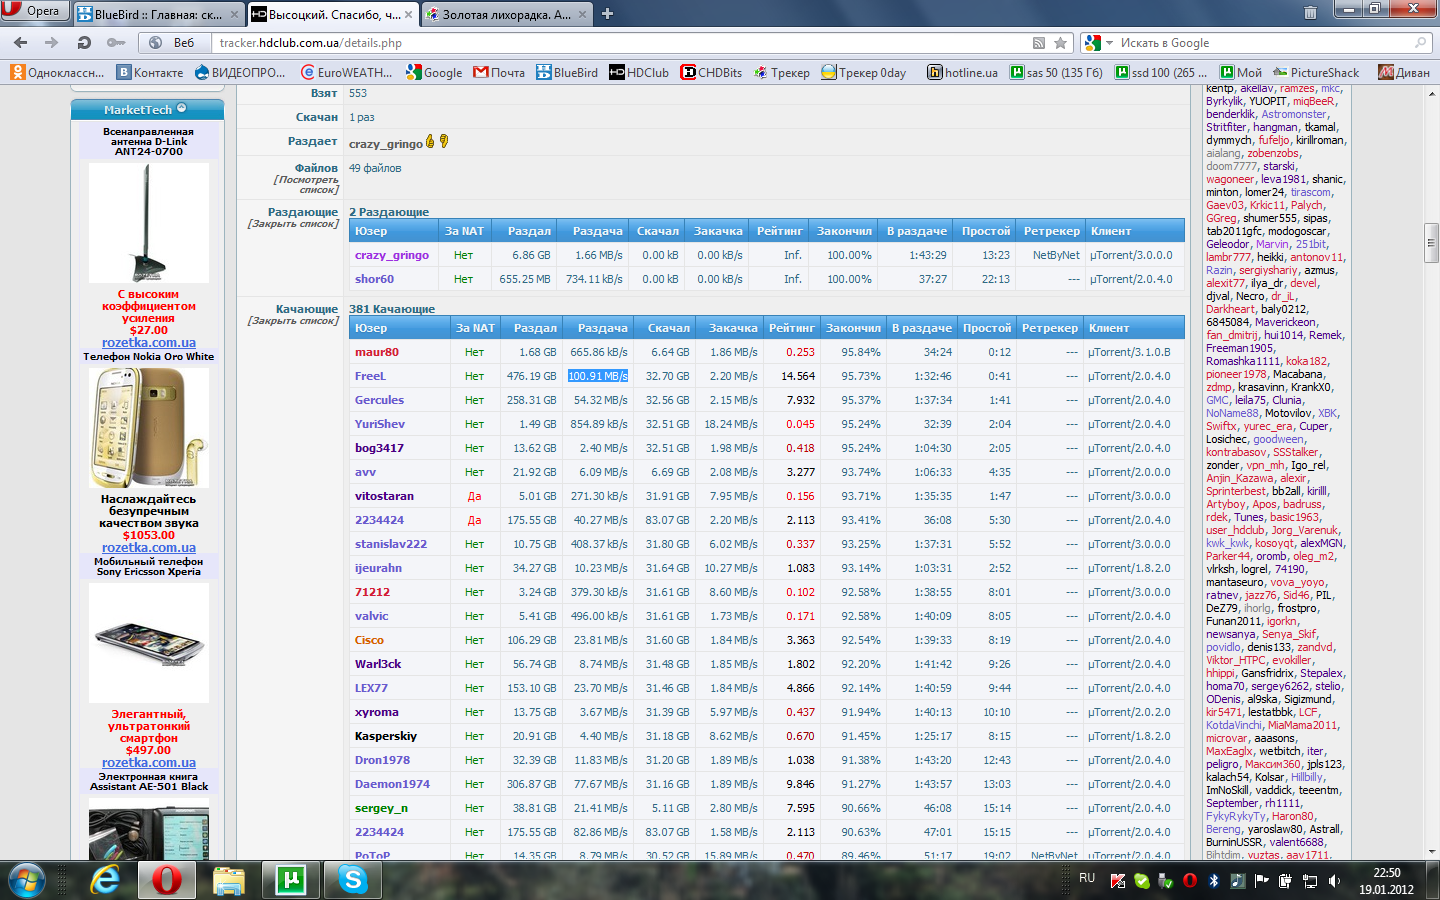Click the thumbs-up icon next to crazy_gringo
The height and width of the screenshot is (900, 1440).
(x=430, y=142)
